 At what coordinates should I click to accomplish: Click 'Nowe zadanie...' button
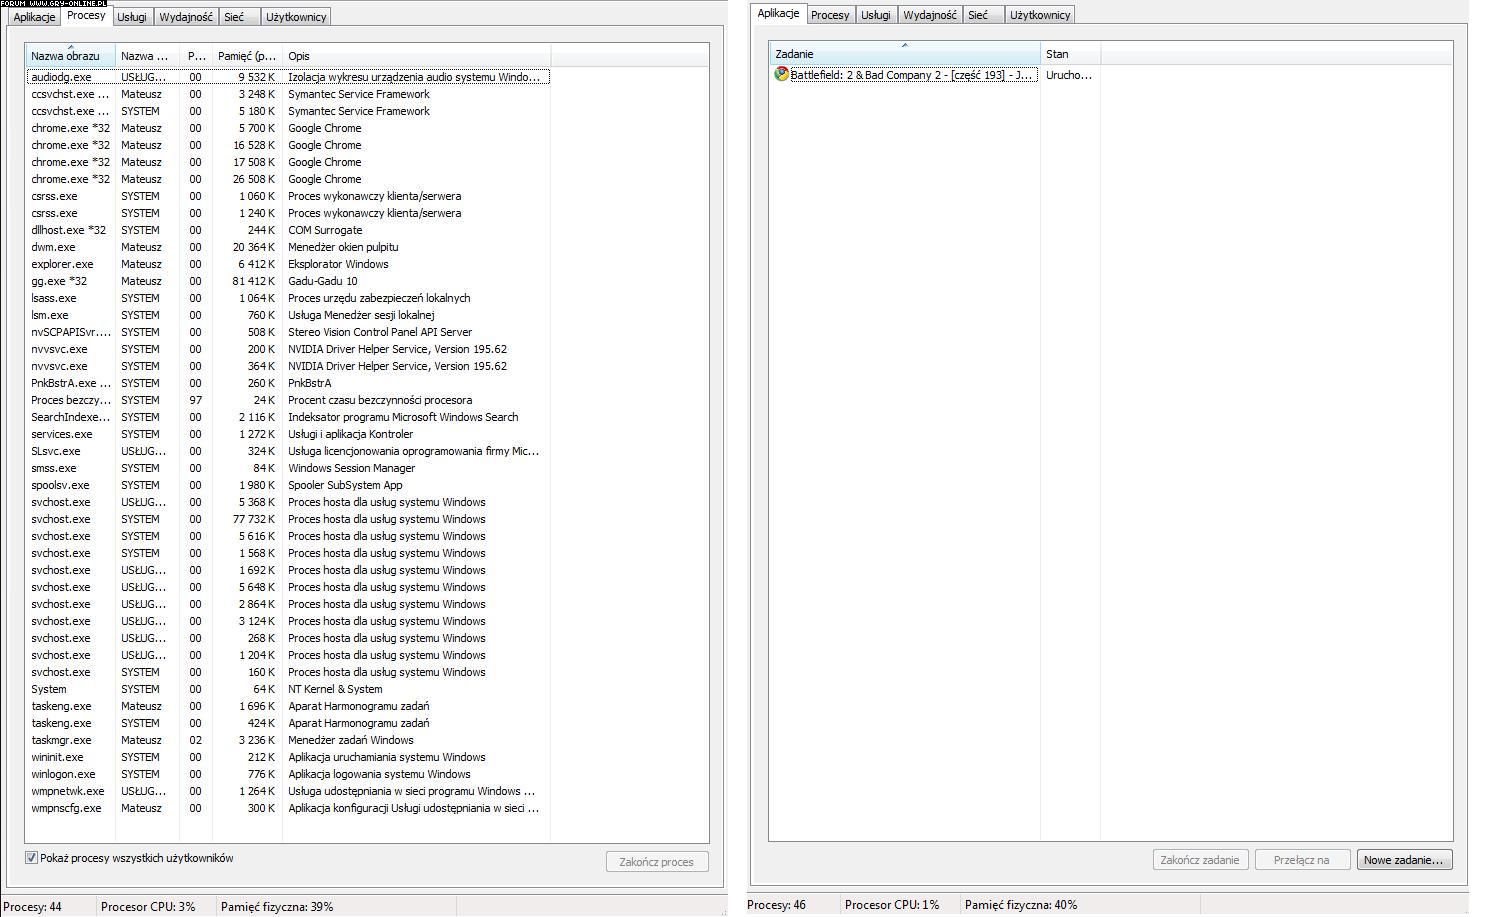pyautogui.click(x=1403, y=860)
